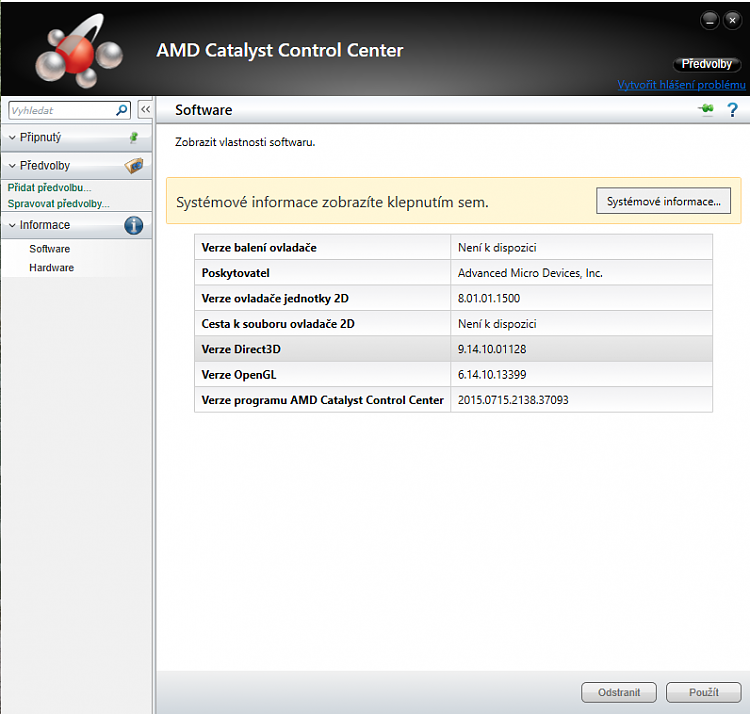
Task: Click the AMD Catalyst molecule logo
Action: point(78,52)
